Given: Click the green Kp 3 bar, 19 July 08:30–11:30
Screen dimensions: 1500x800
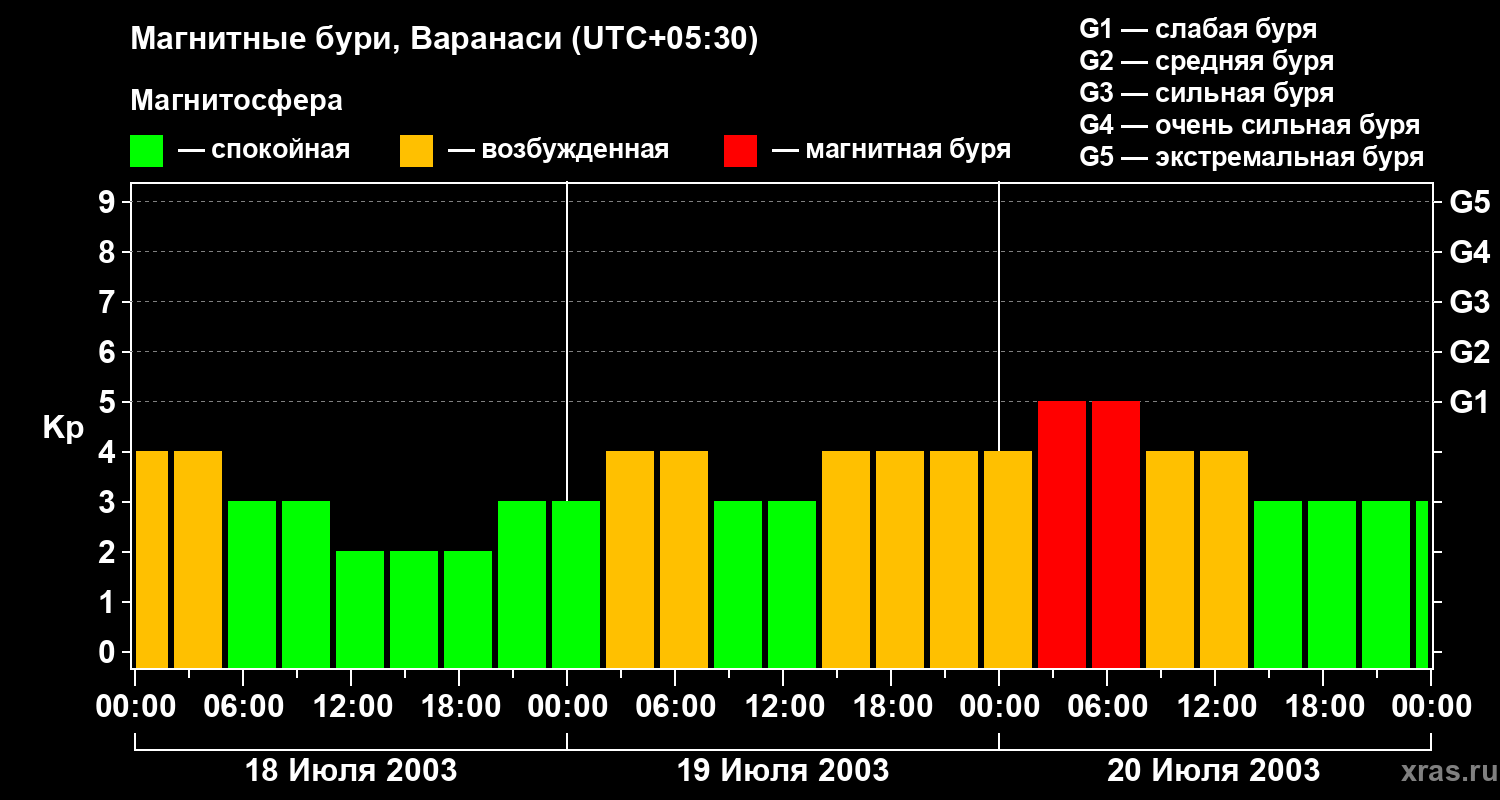Looking at the screenshot, I should [x=738, y=584].
